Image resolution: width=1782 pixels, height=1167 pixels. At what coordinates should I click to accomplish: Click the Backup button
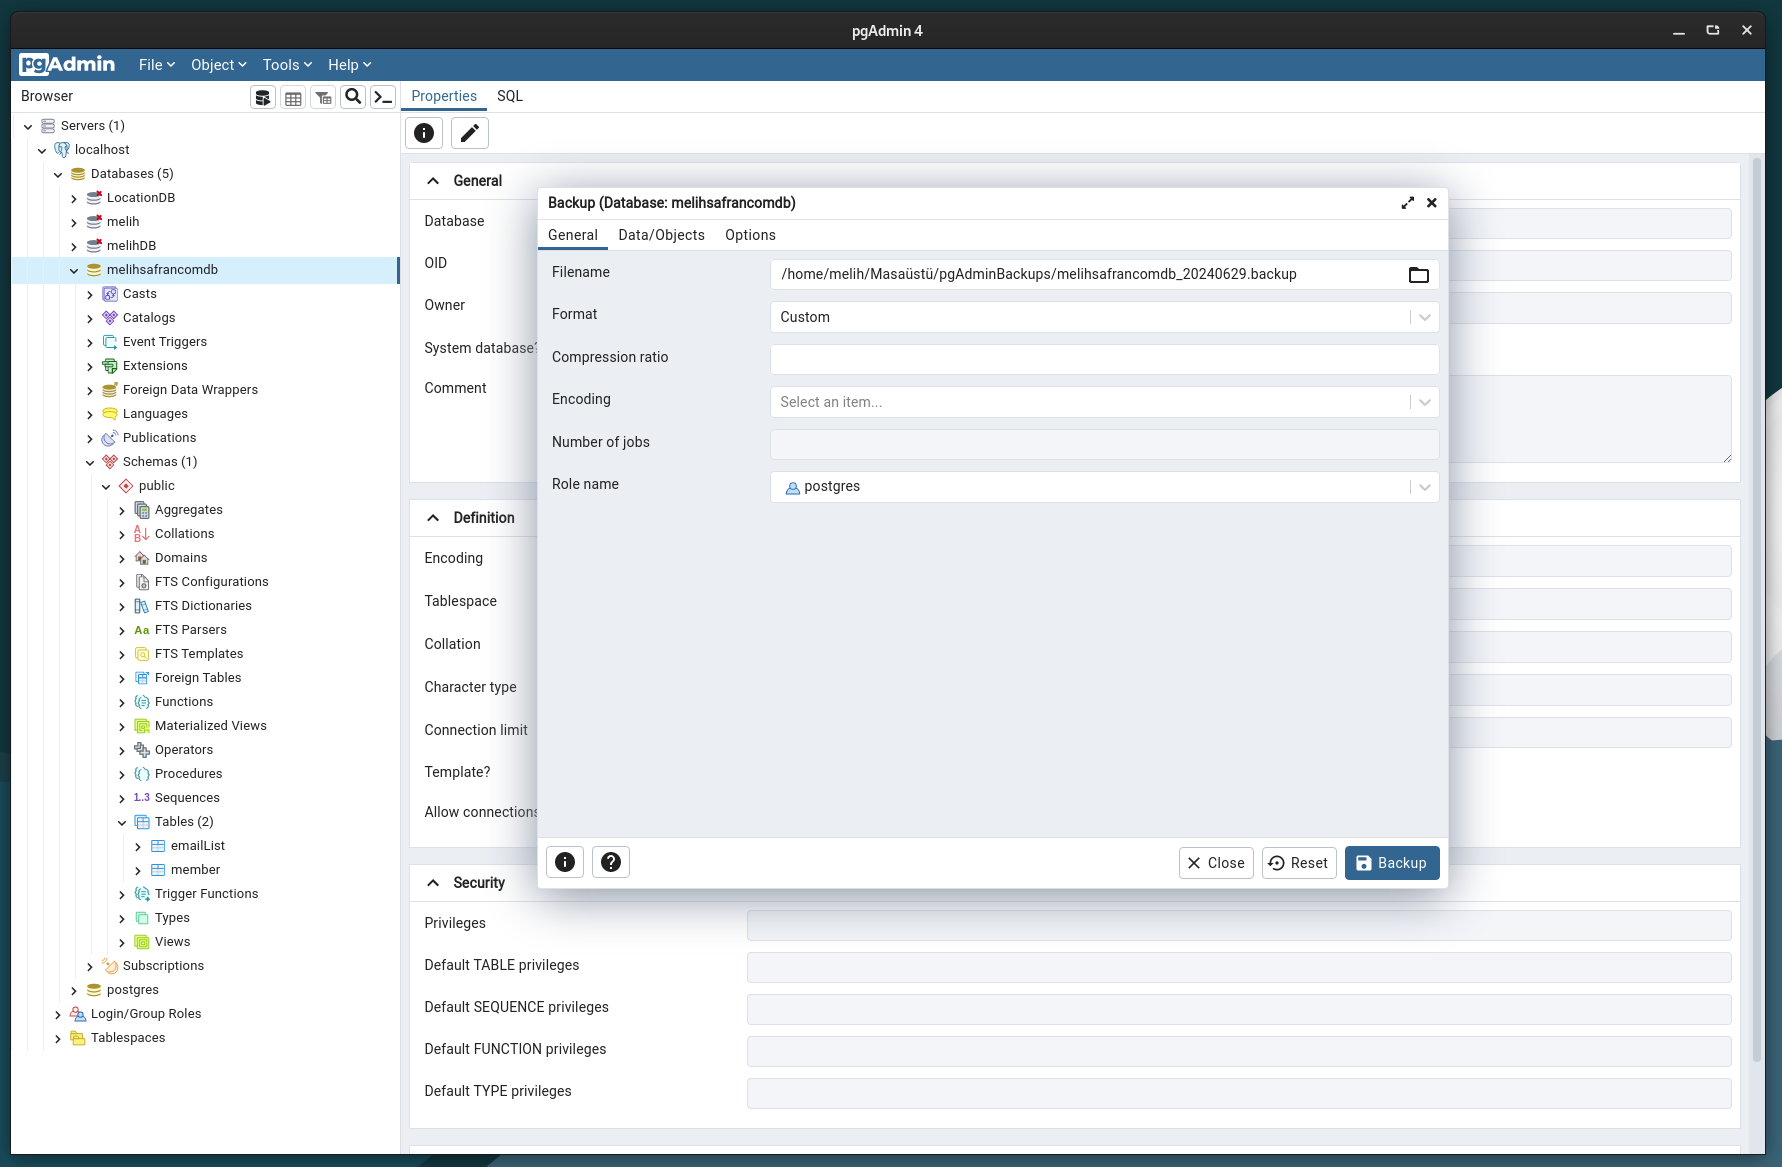tap(1392, 863)
